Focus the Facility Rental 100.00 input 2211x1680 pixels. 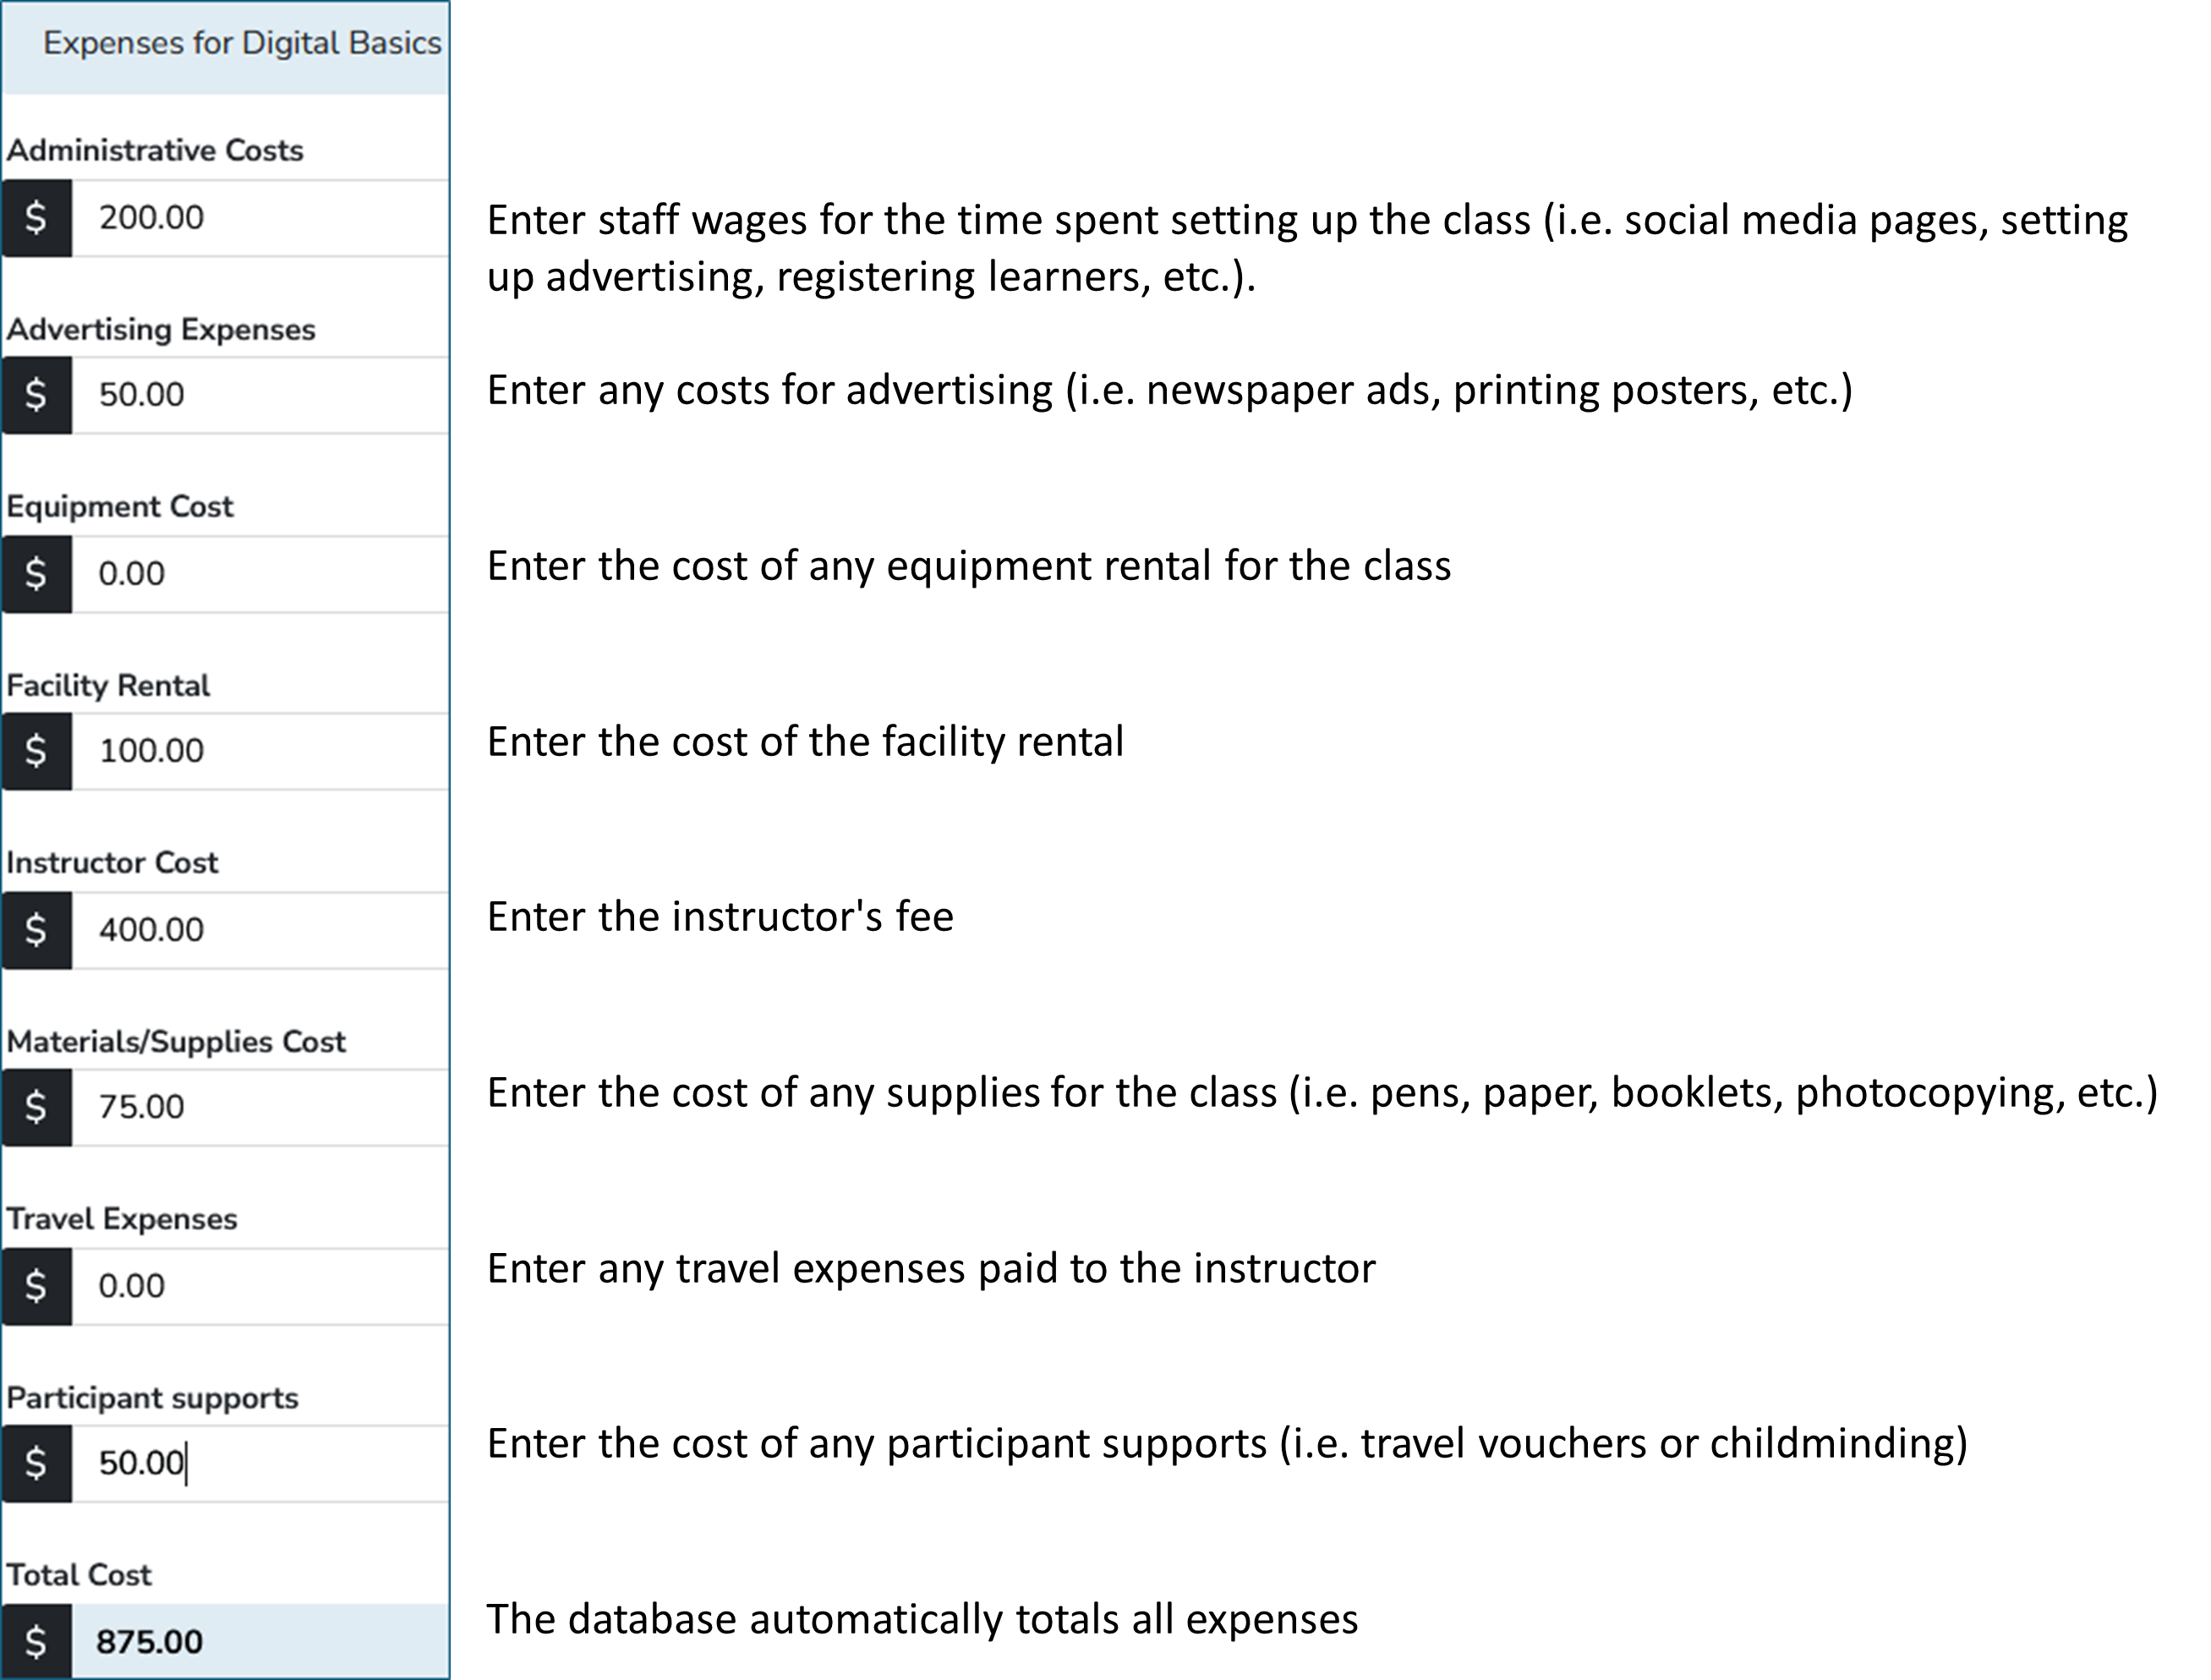[260, 751]
